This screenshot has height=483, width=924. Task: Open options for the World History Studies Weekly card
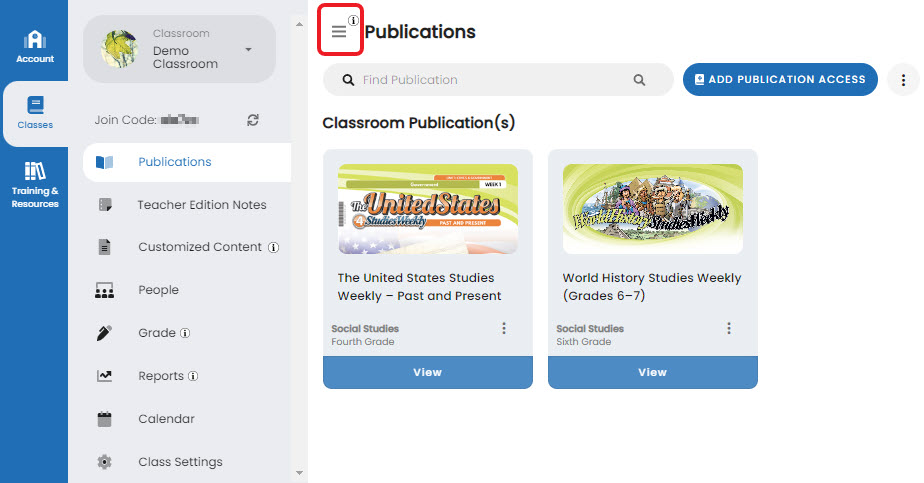[x=729, y=328]
